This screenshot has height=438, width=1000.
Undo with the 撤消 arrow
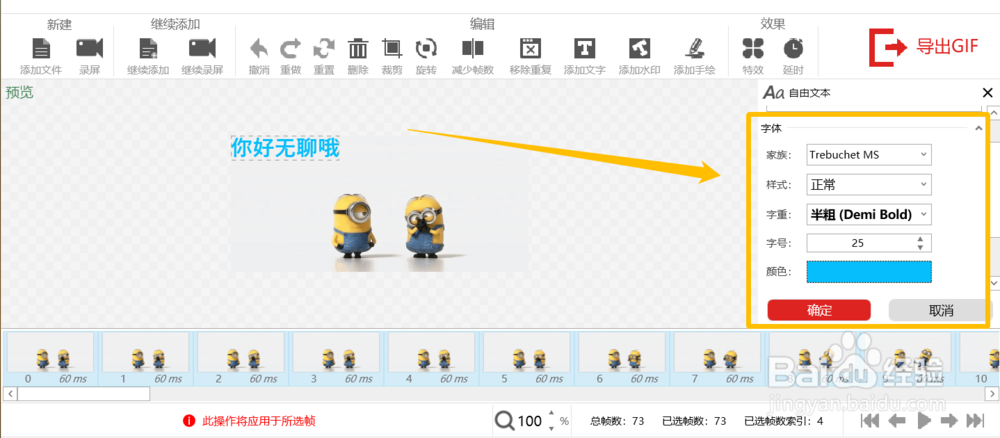(259, 49)
